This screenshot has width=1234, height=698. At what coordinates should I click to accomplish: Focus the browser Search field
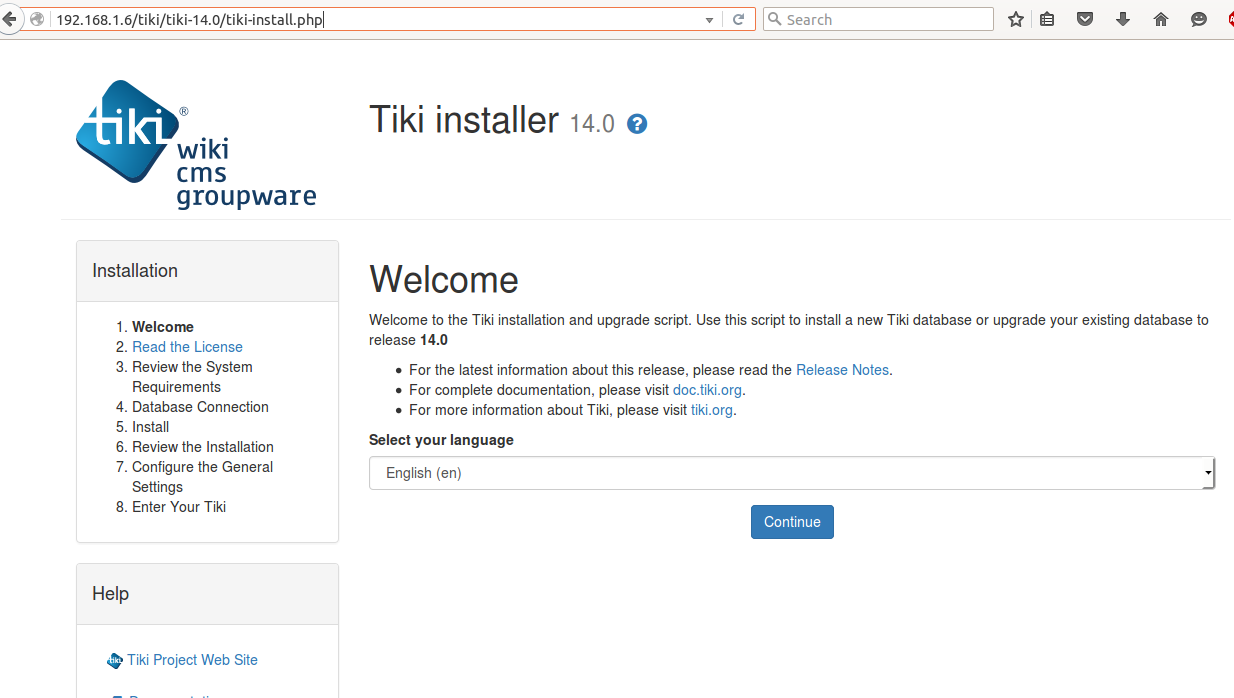(878, 19)
